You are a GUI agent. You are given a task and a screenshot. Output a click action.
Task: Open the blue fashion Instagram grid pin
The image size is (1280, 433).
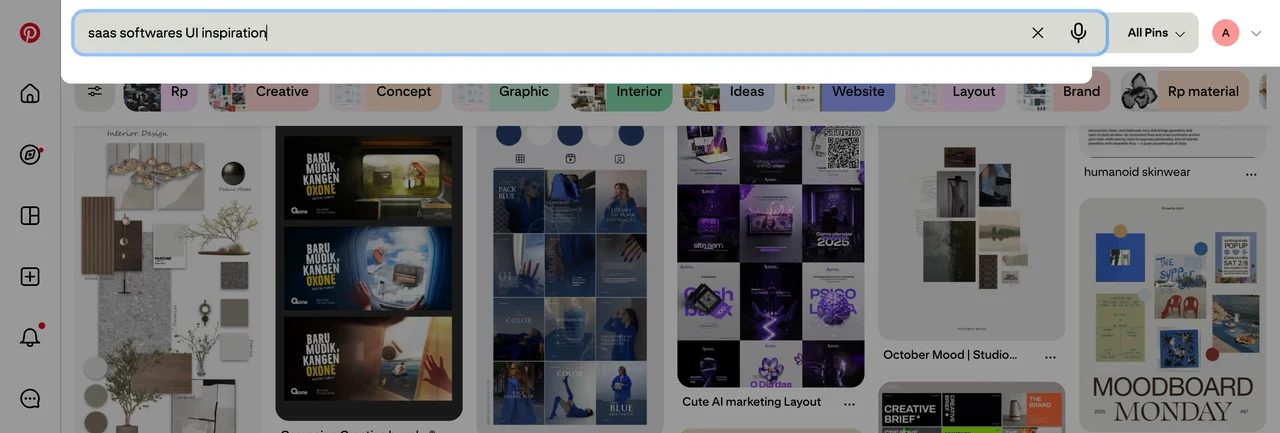click(571, 279)
